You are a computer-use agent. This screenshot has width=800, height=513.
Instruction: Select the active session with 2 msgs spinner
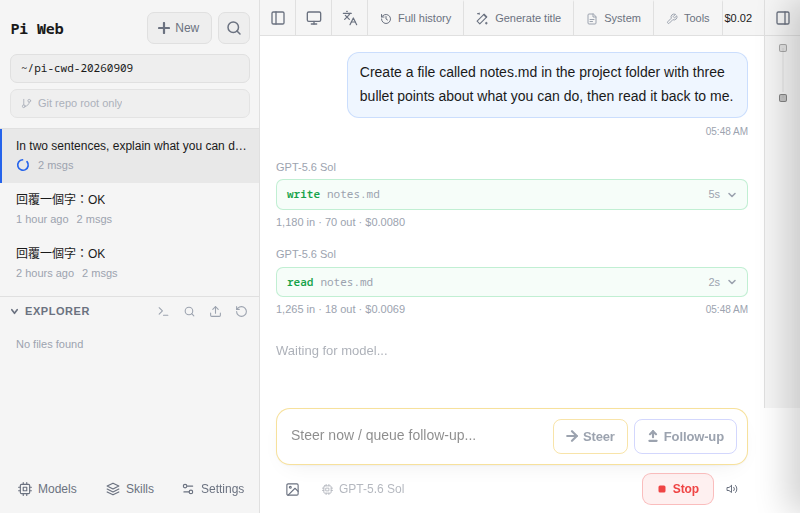[130, 156]
